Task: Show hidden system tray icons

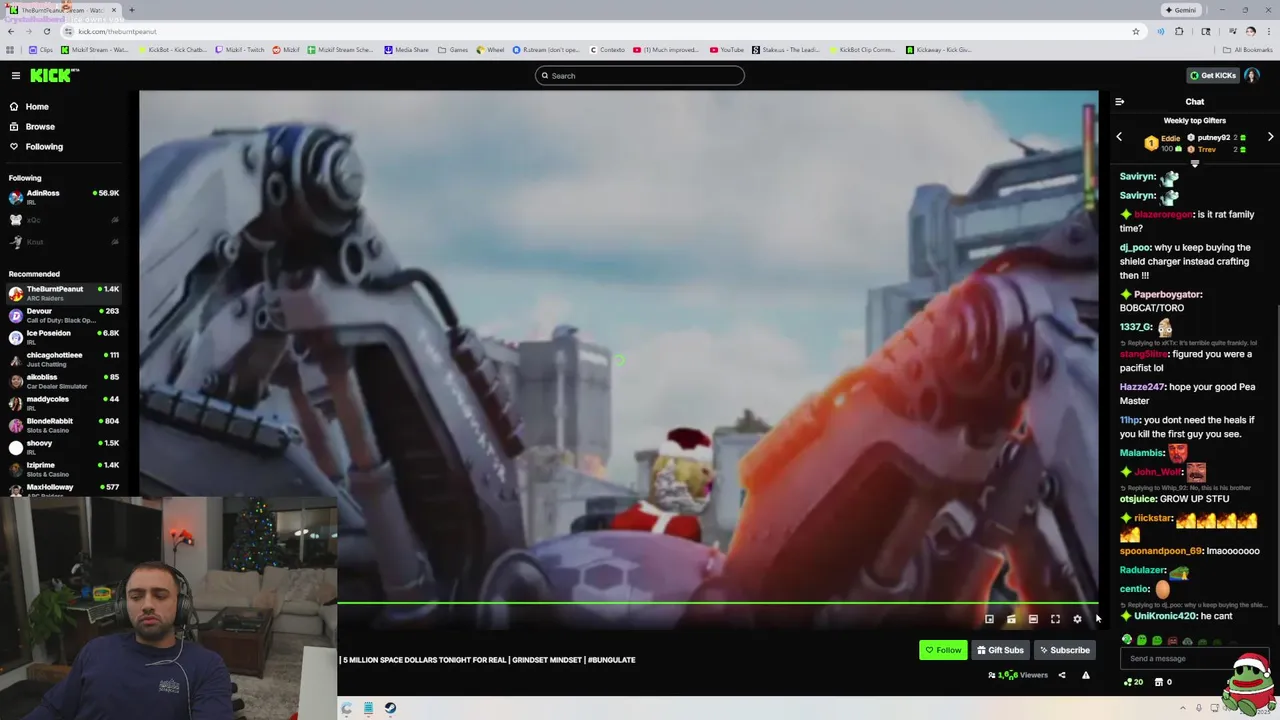Action: pos(1182,708)
